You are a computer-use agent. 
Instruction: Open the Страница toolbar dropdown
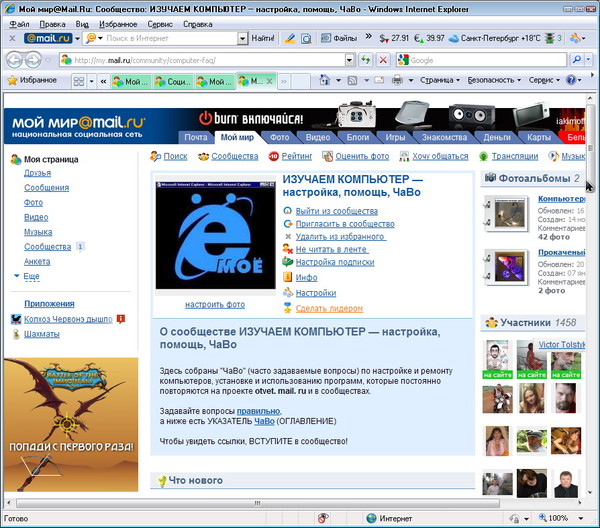tap(440, 80)
